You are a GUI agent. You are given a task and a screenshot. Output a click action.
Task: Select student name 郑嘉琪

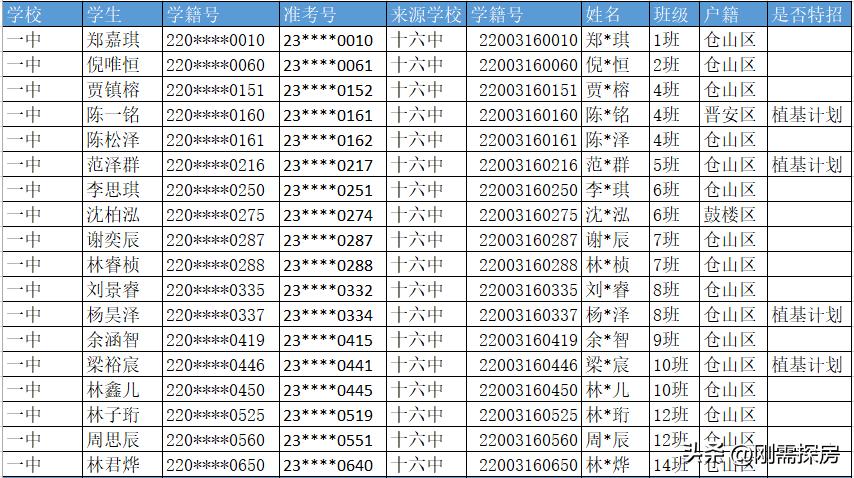[113, 40]
